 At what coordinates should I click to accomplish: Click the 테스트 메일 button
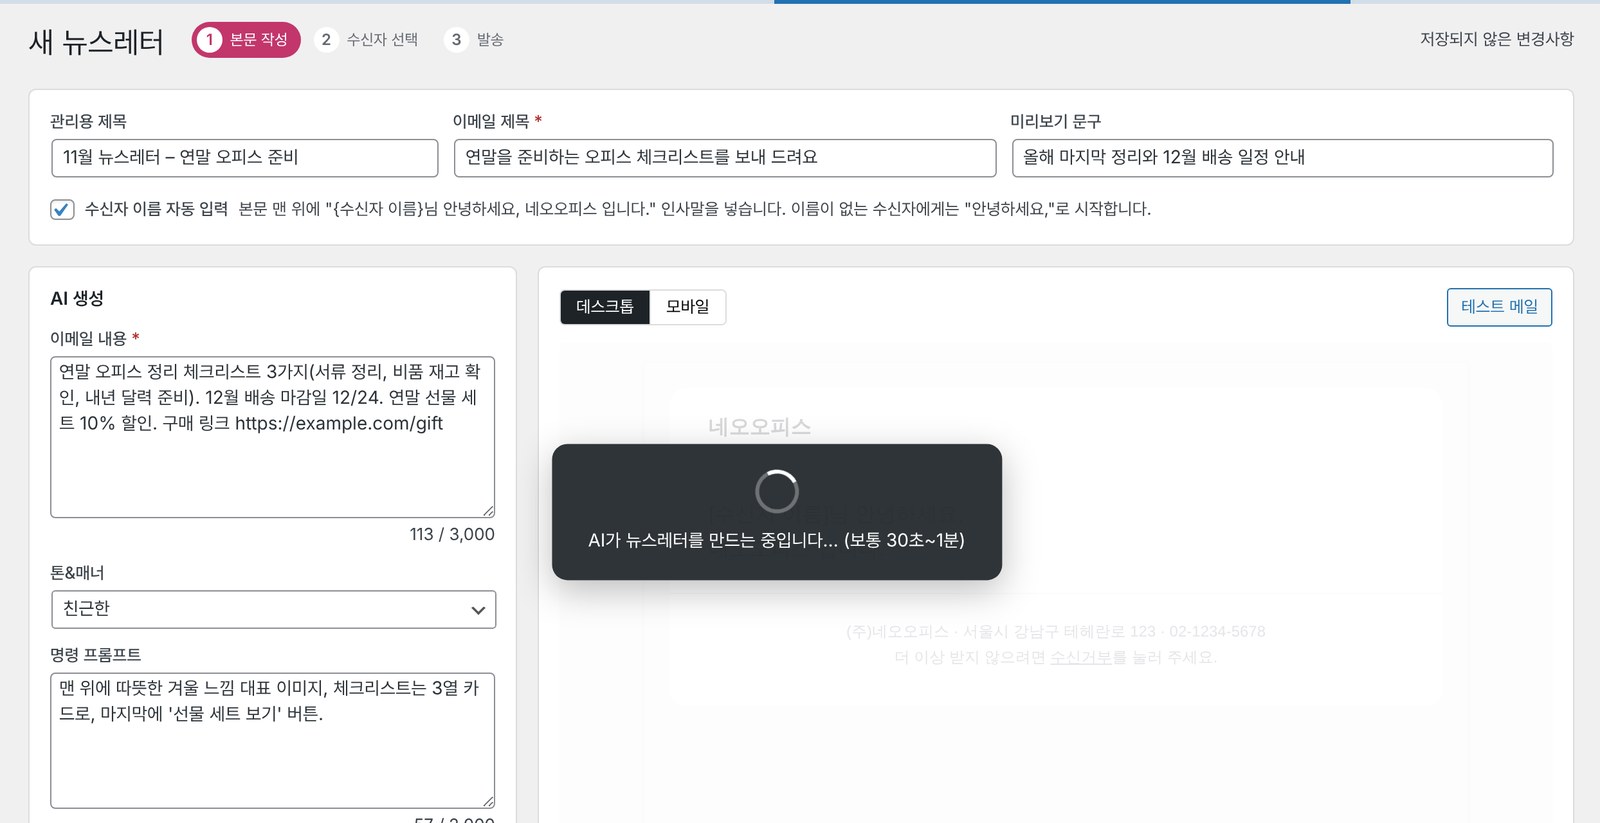[x=1499, y=307]
